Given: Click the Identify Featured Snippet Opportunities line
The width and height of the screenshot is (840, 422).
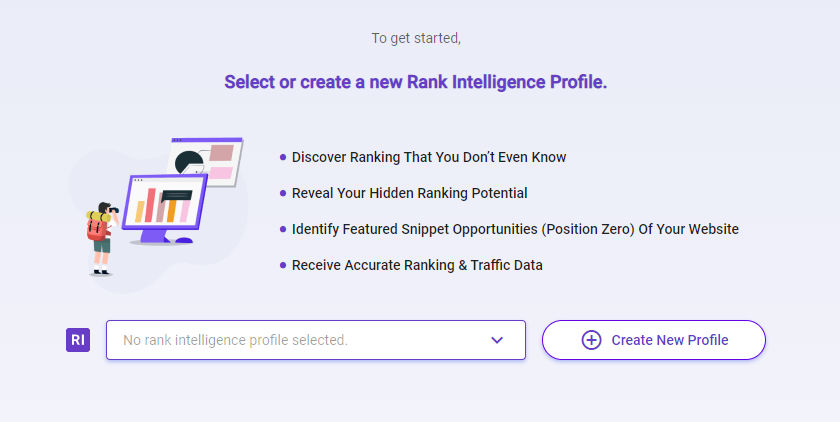Looking at the screenshot, I should click(x=515, y=229).
